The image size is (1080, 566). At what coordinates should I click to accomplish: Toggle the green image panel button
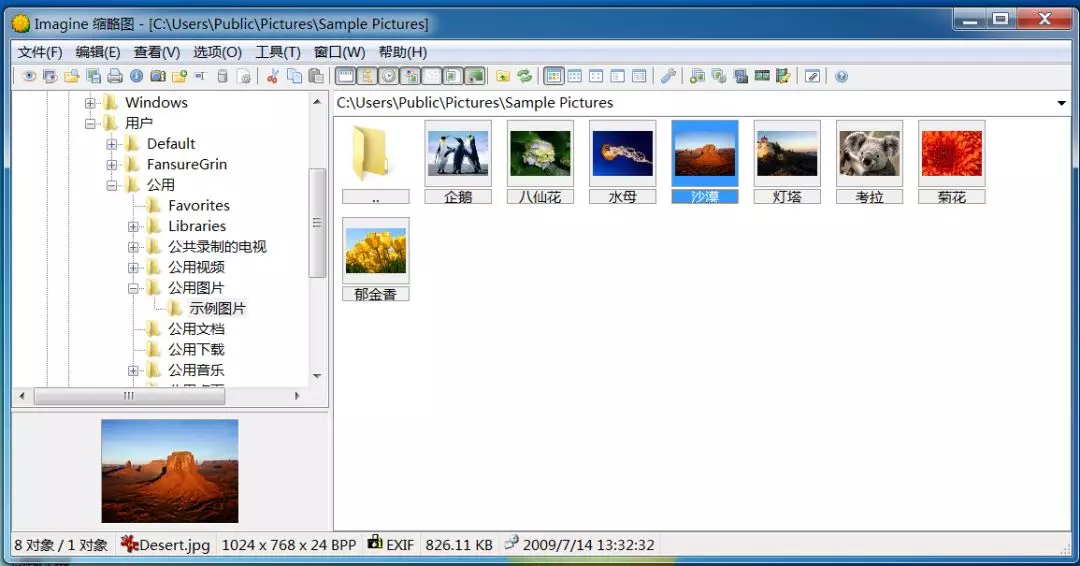475,76
